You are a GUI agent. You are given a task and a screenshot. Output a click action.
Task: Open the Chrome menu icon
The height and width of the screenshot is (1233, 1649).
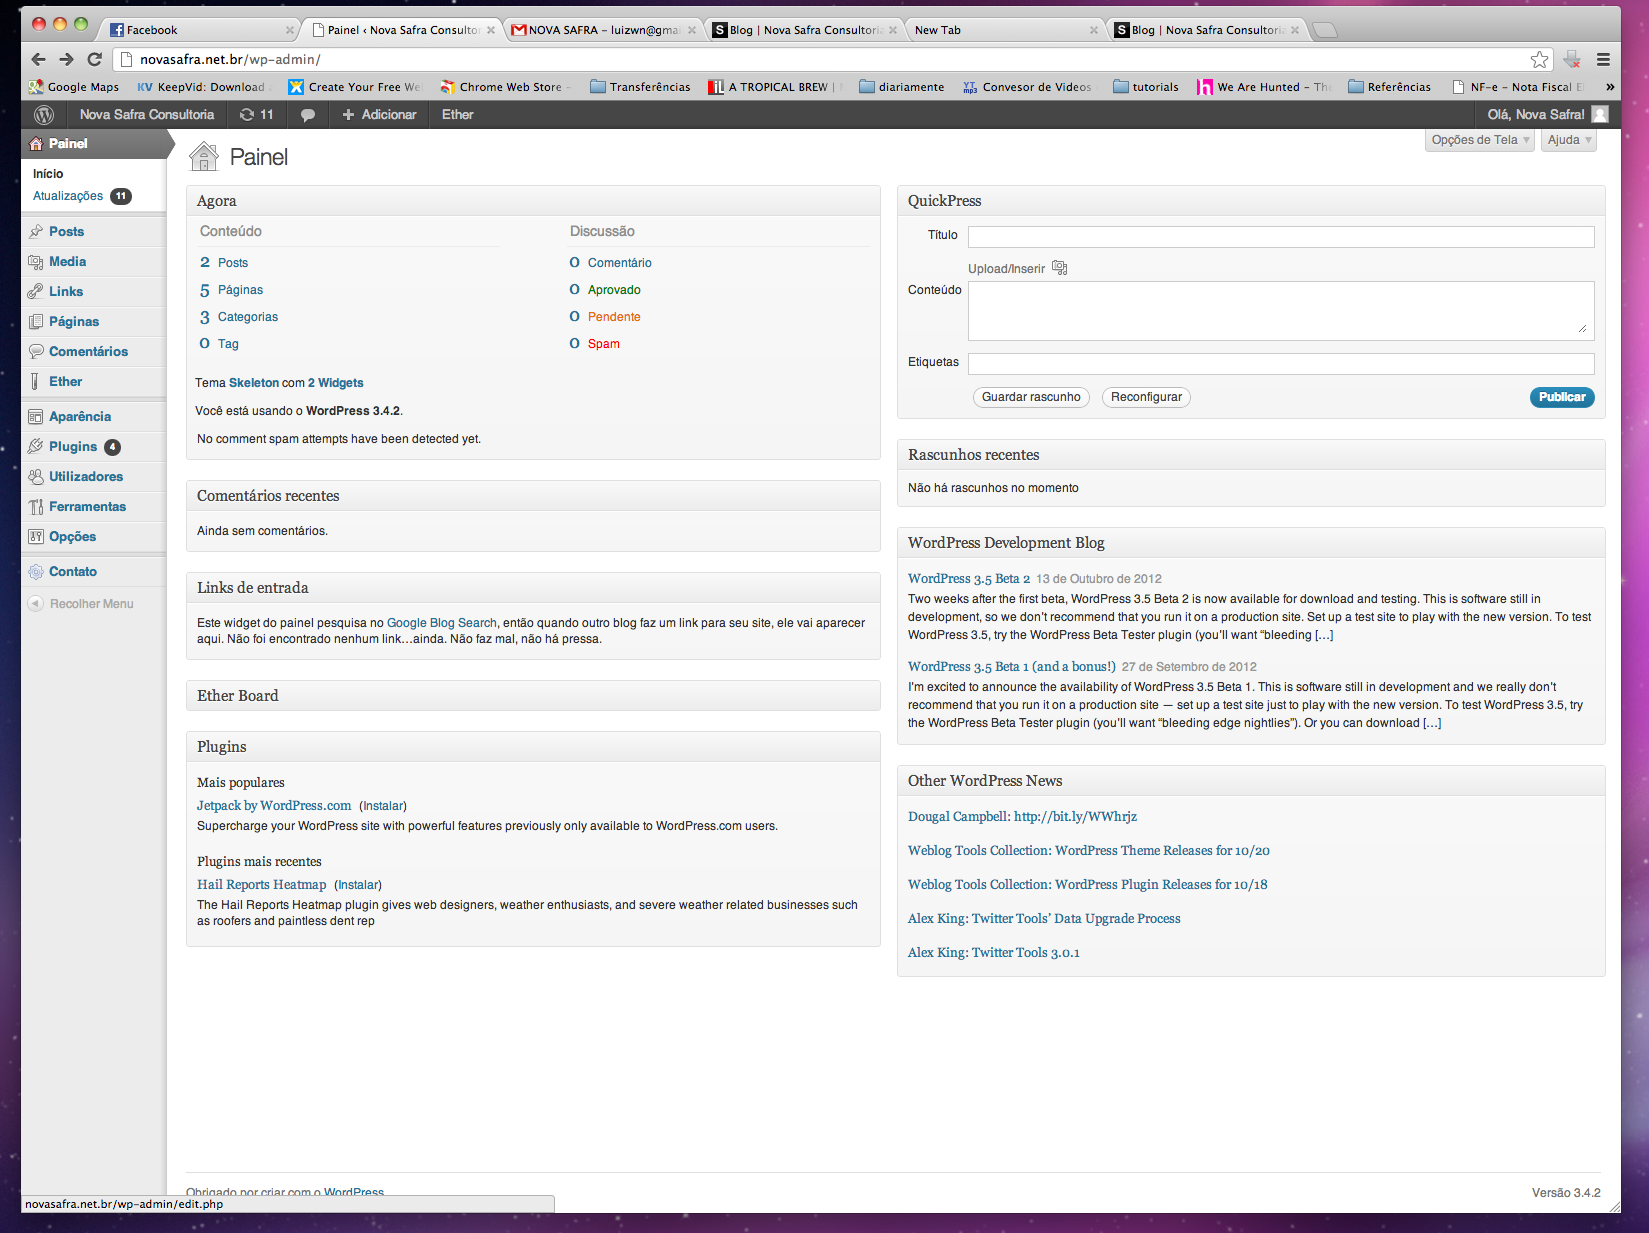coord(1603,60)
